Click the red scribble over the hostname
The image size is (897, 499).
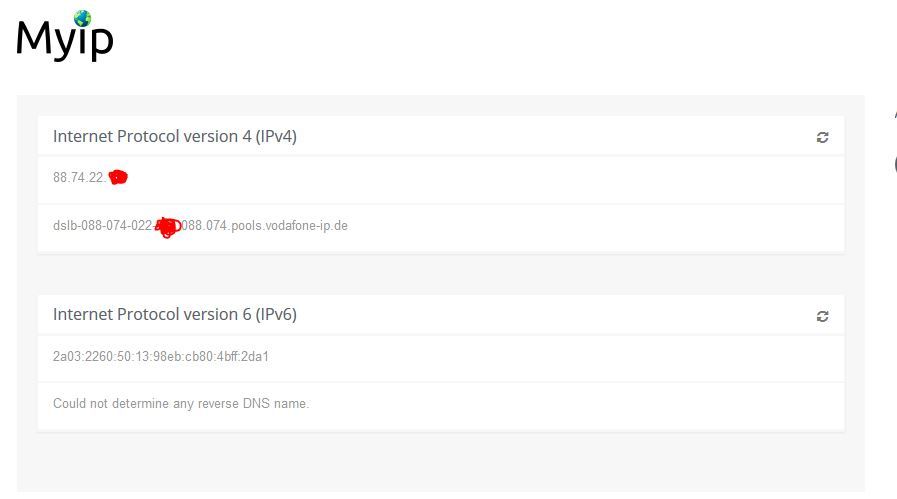coord(168,227)
